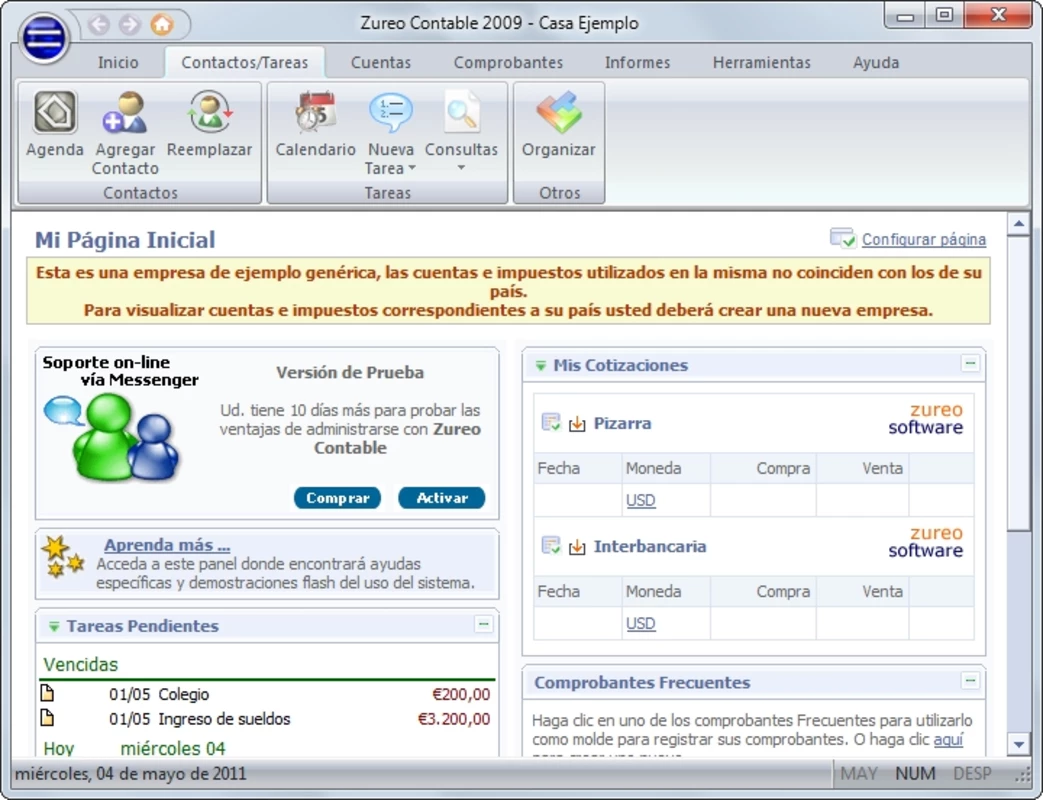The image size is (1043, 800).
Task: Open the Cuentas tab
Action: (x=380, y=63)
